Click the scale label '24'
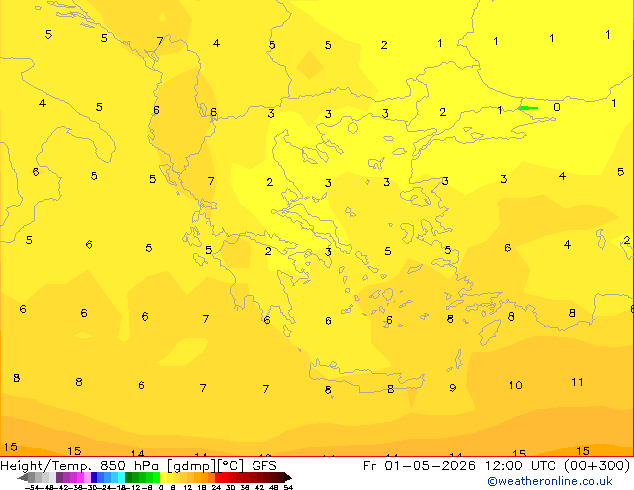The image size is (634, 490). click(x=216, y=487)
